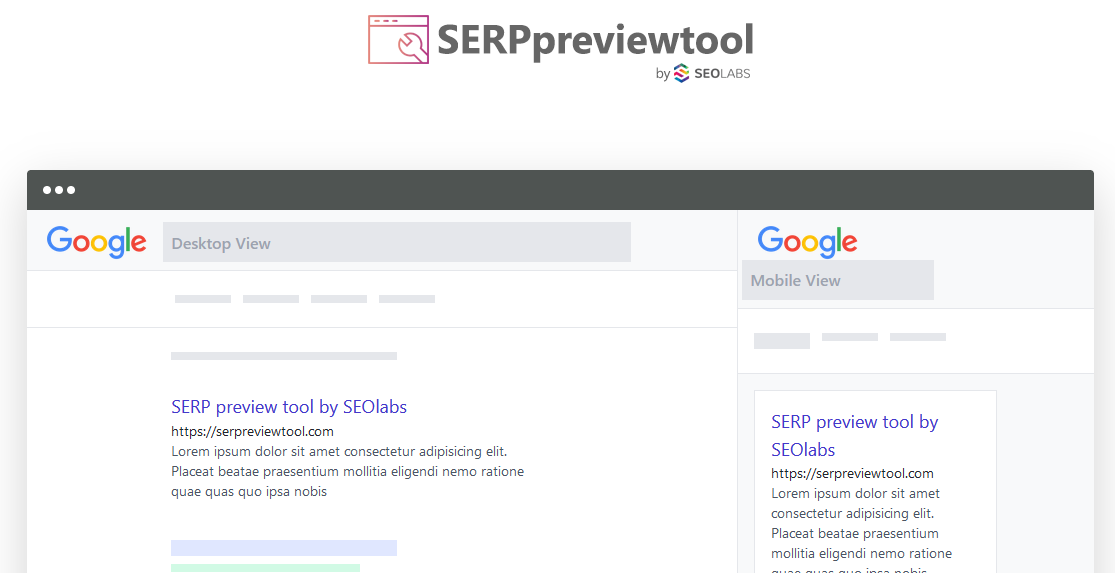Click the desktop https://serppreviewtool.com URL

click(252, 432)
